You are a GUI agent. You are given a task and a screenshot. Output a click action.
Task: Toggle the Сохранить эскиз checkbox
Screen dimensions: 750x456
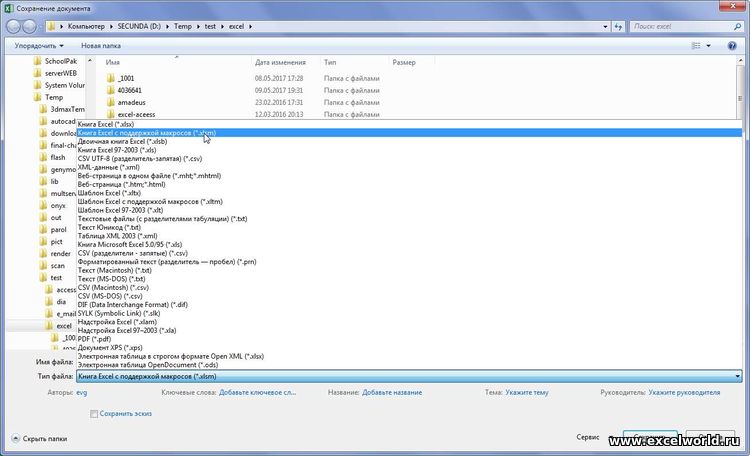94,413
